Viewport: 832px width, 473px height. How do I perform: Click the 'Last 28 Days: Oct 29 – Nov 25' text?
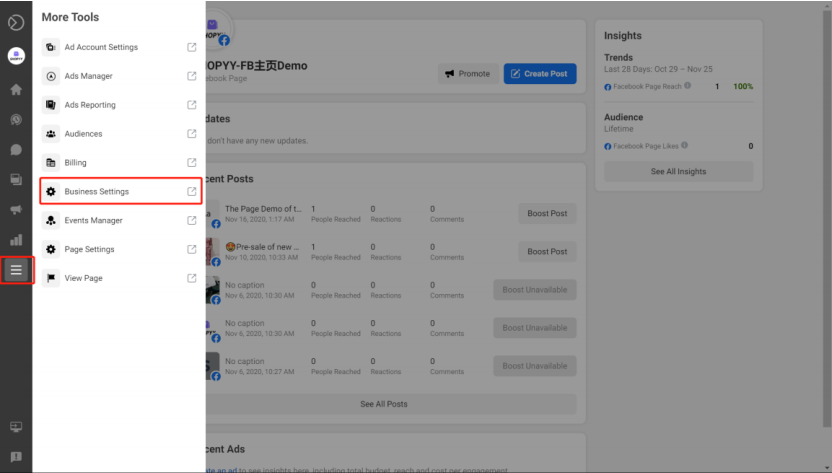click(658, 69)
